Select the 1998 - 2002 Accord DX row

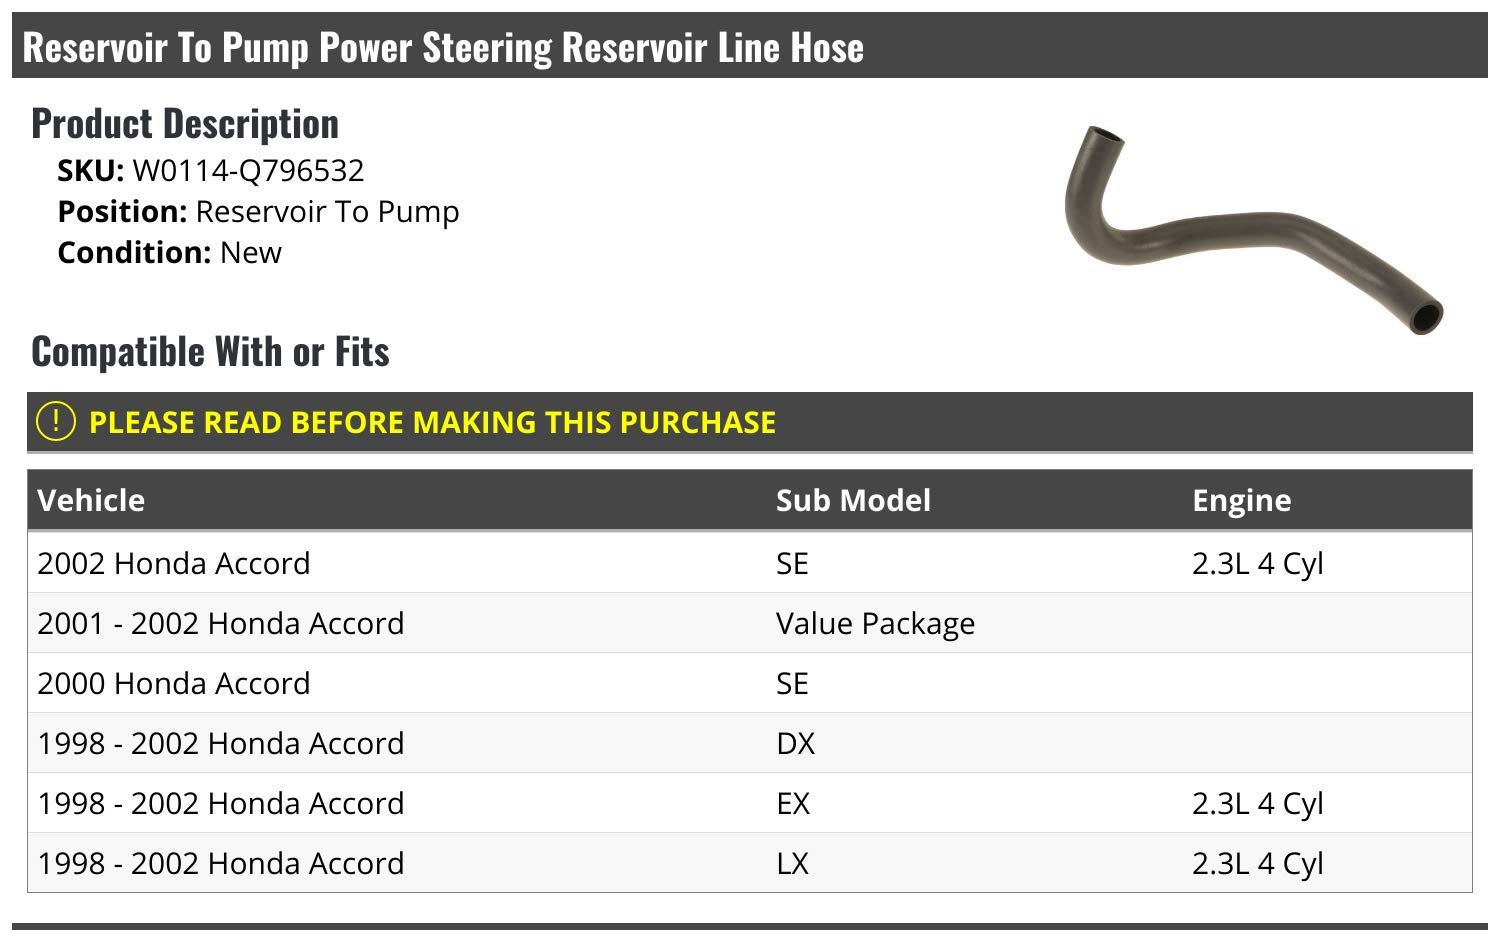[221, 743]
